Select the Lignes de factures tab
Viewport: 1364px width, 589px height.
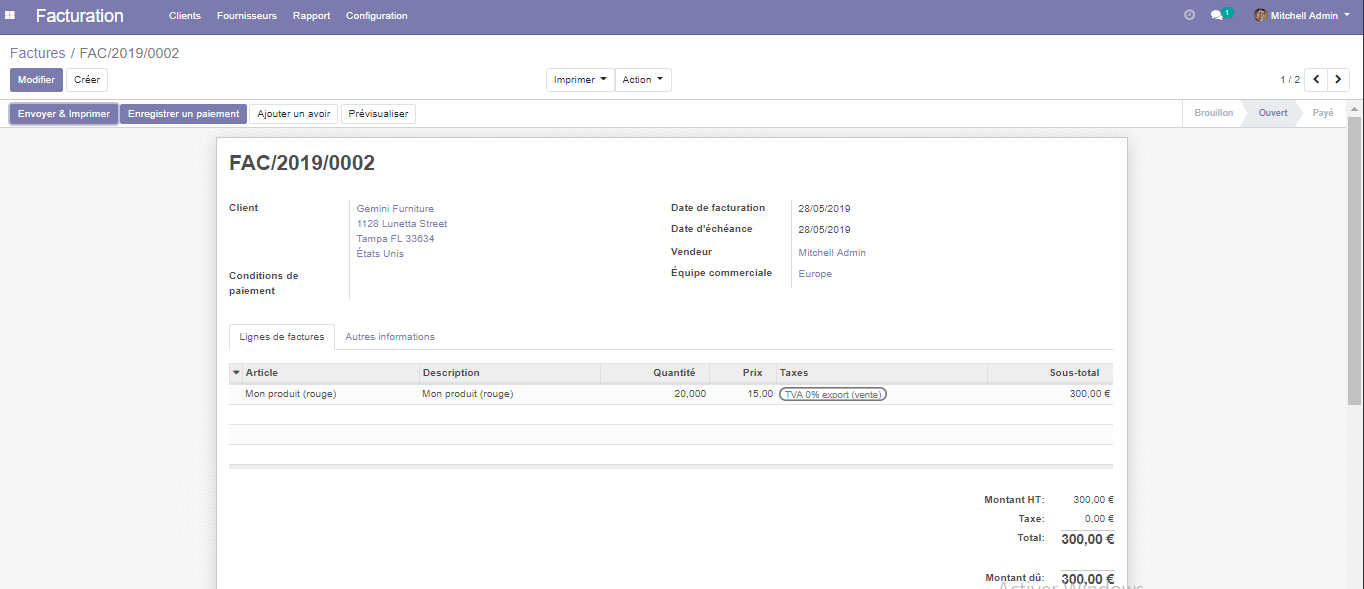pyautogui.click(x=282, y=337)
